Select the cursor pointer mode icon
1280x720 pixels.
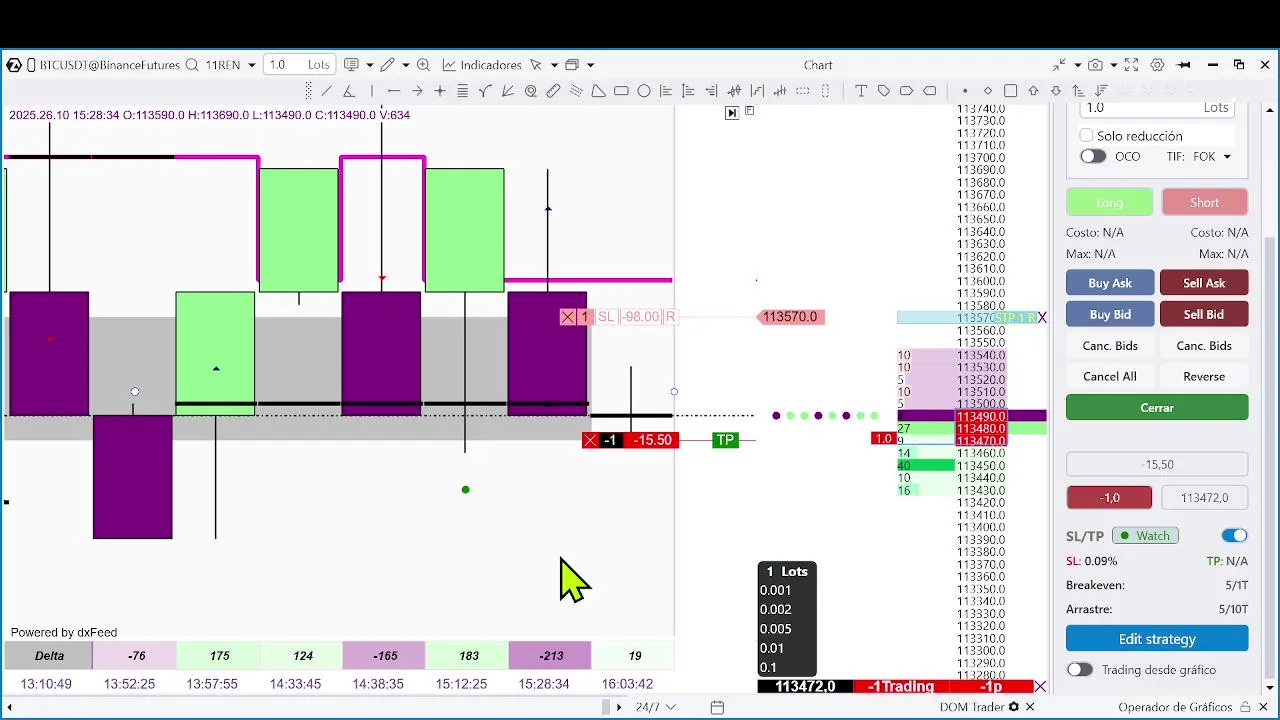click(x=536, y=65)
